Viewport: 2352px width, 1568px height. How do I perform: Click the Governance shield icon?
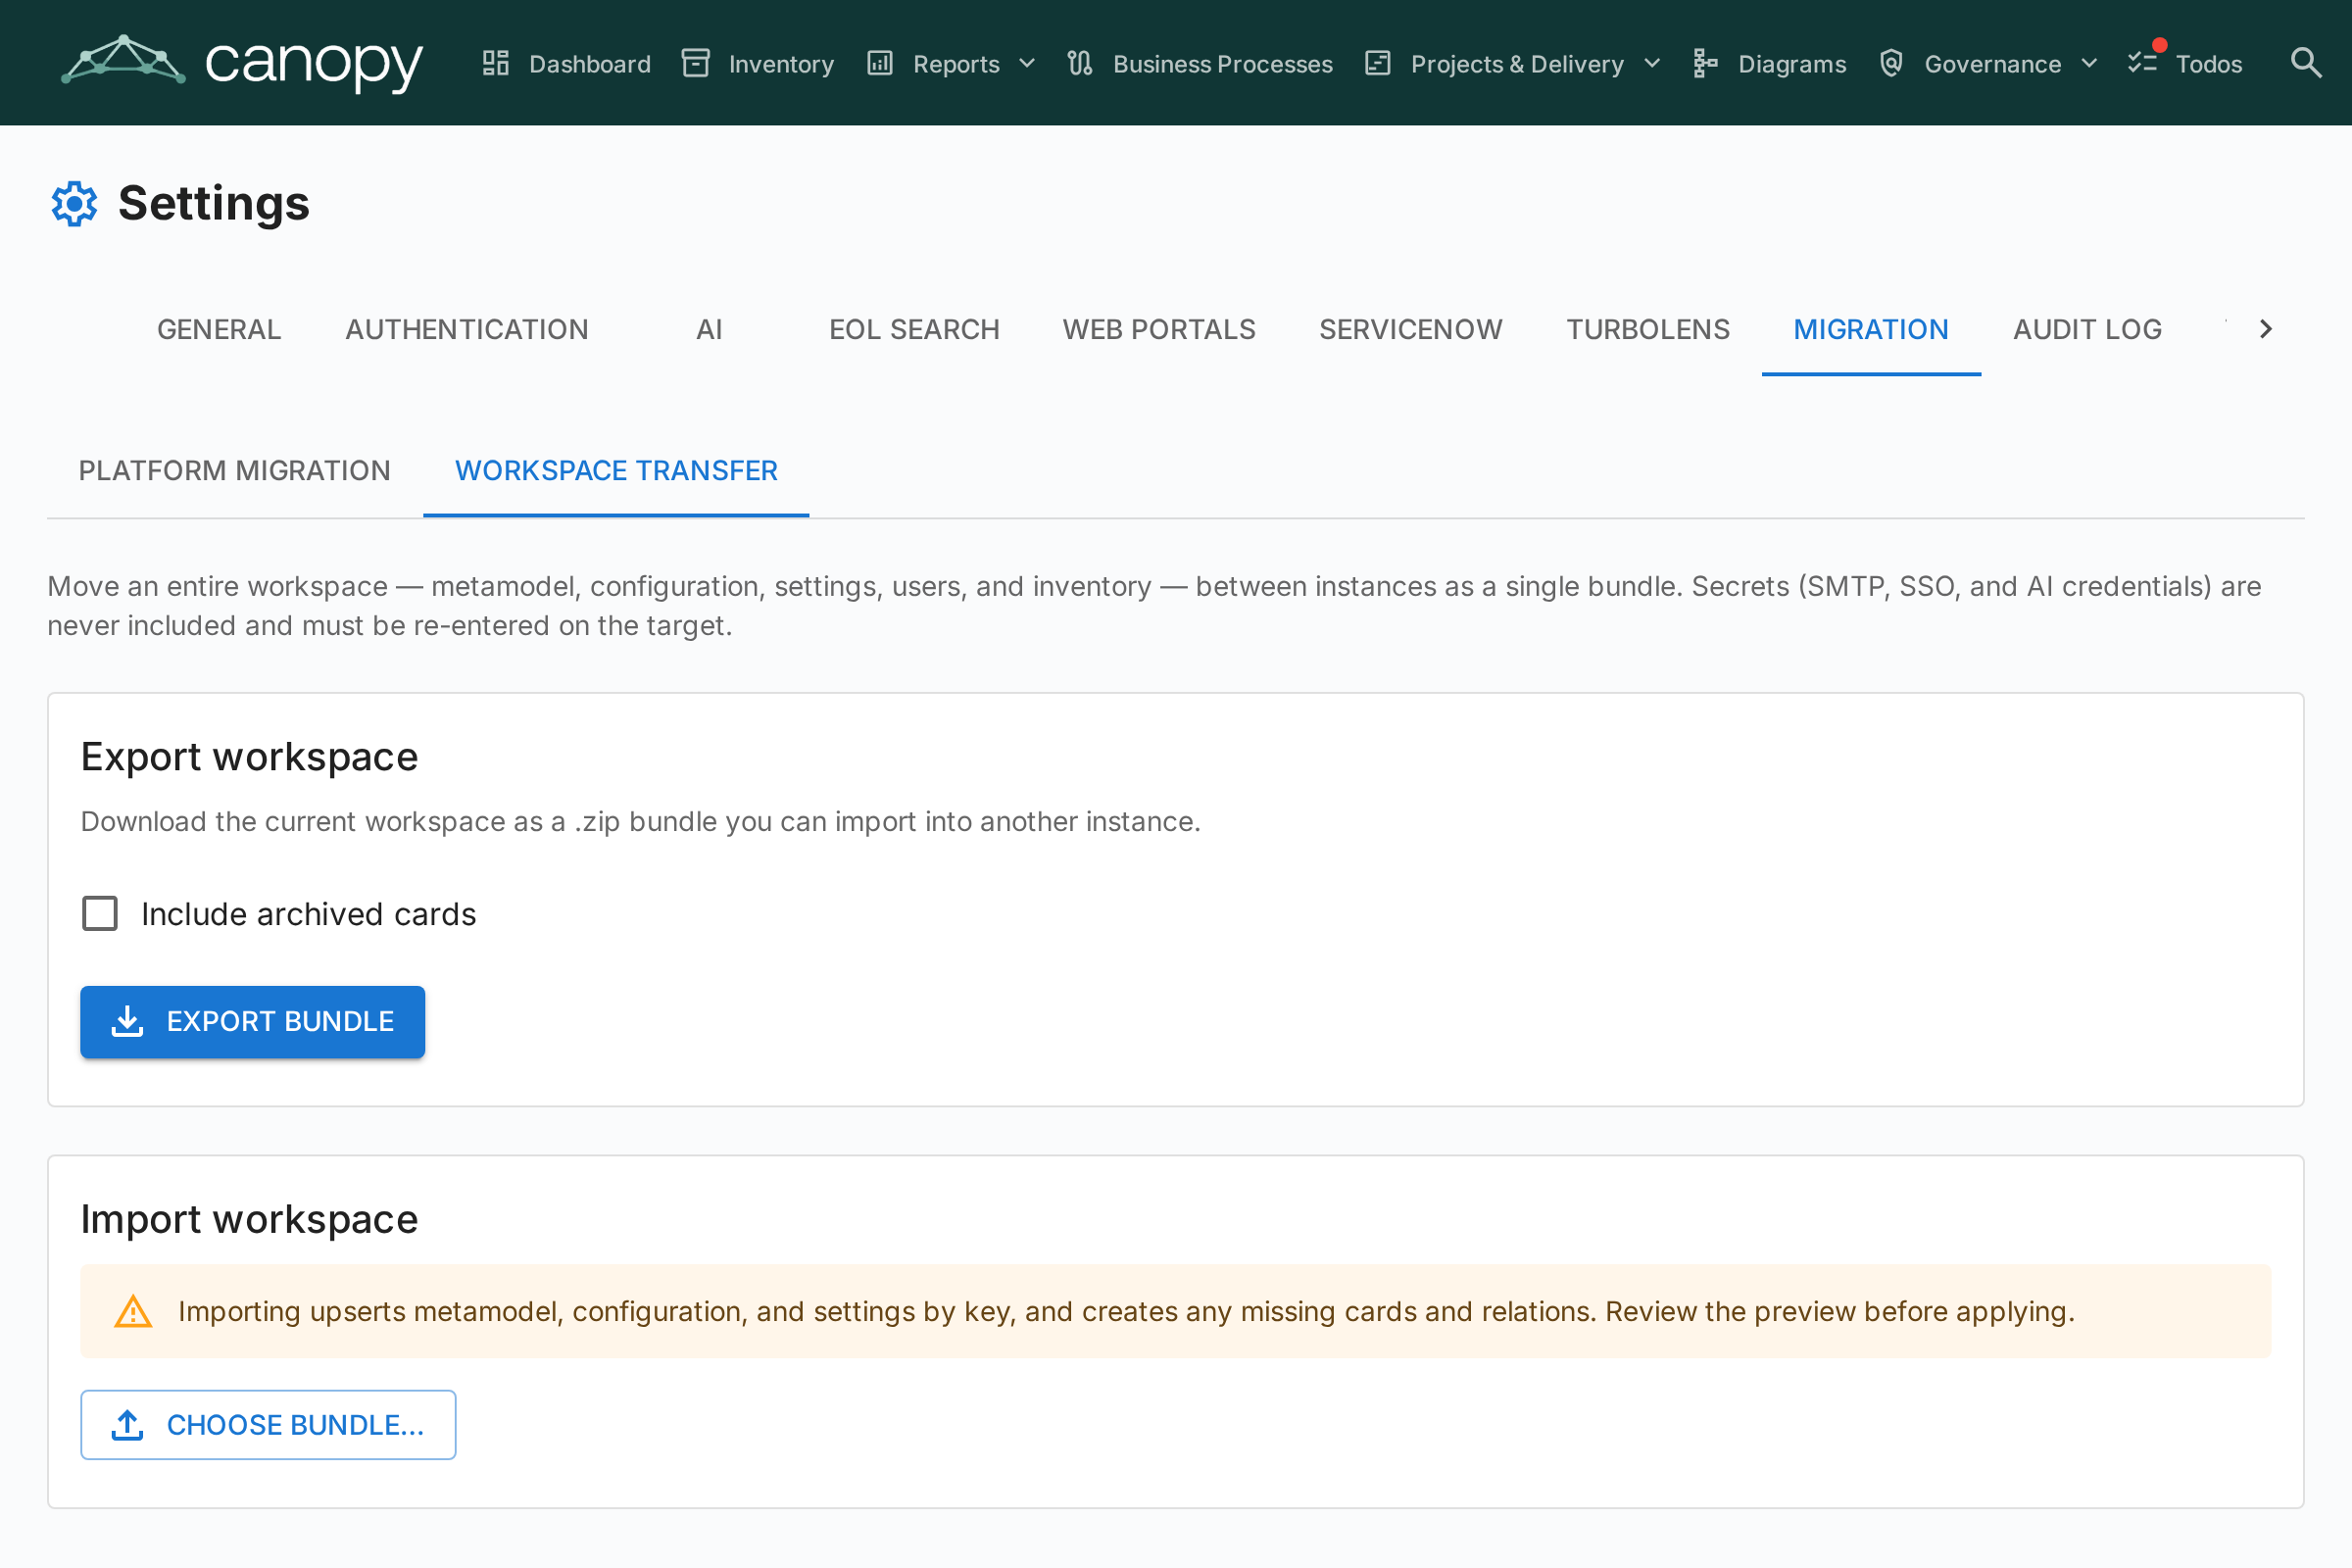[x=1890, y=63]
